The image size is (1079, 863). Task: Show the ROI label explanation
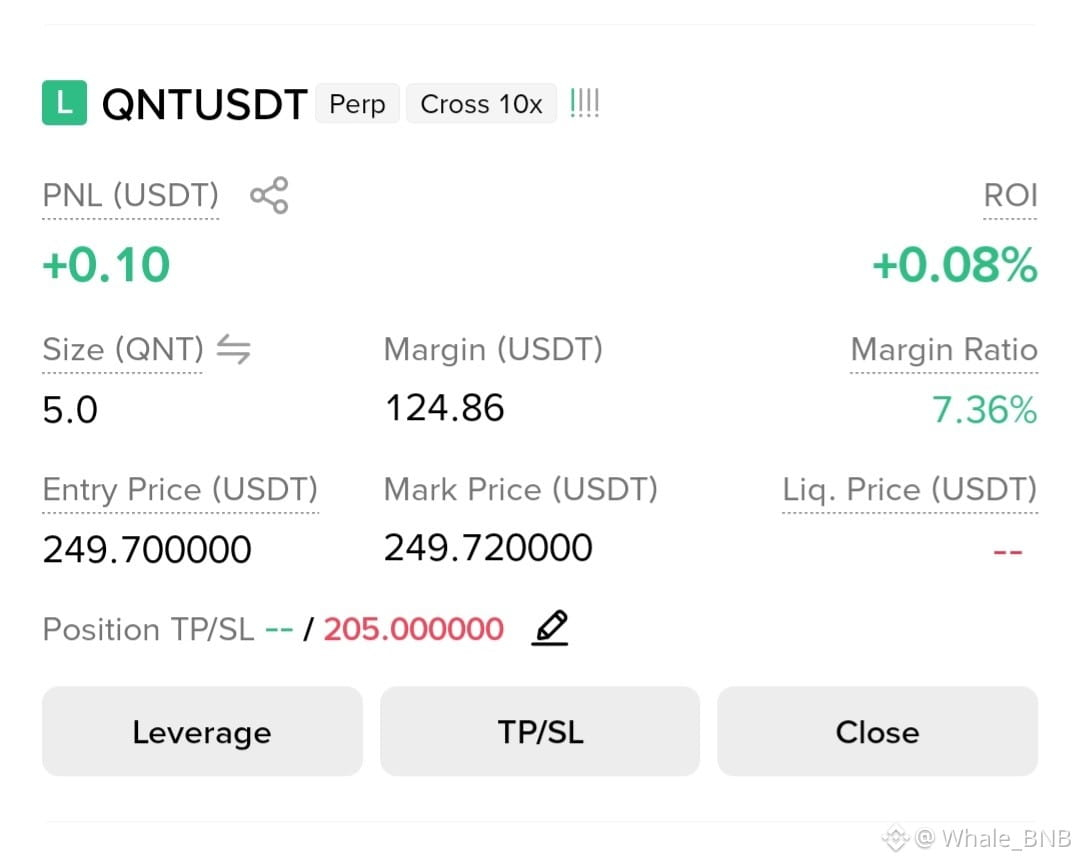coord(1010,195)
